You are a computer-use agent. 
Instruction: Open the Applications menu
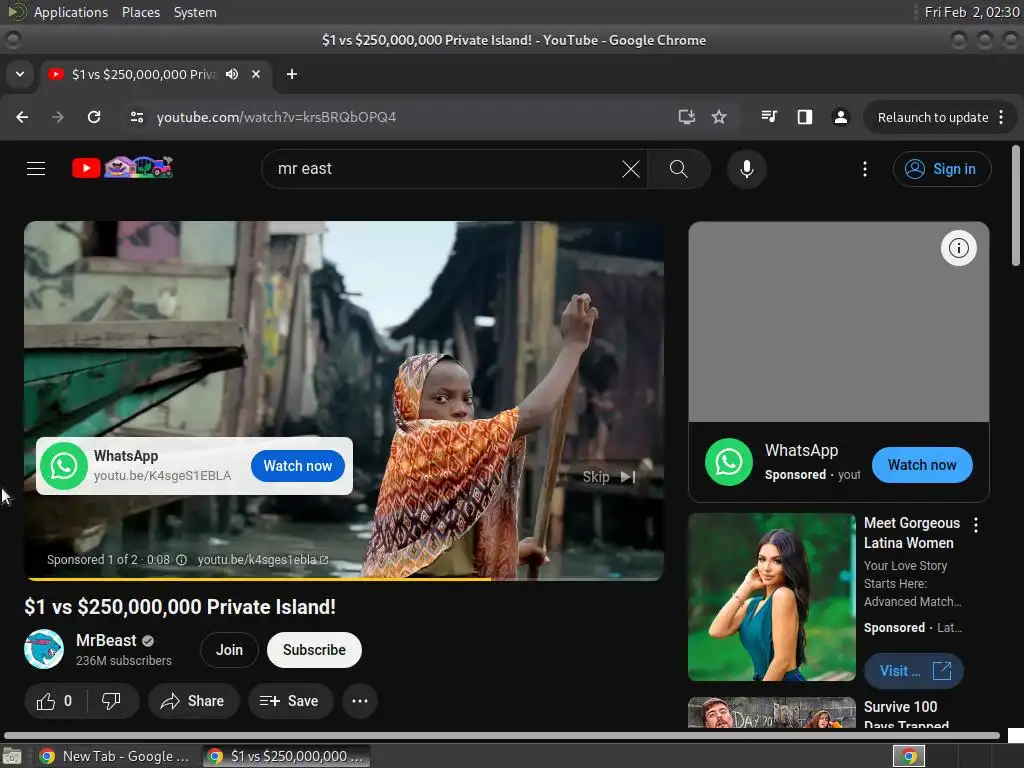71,12
